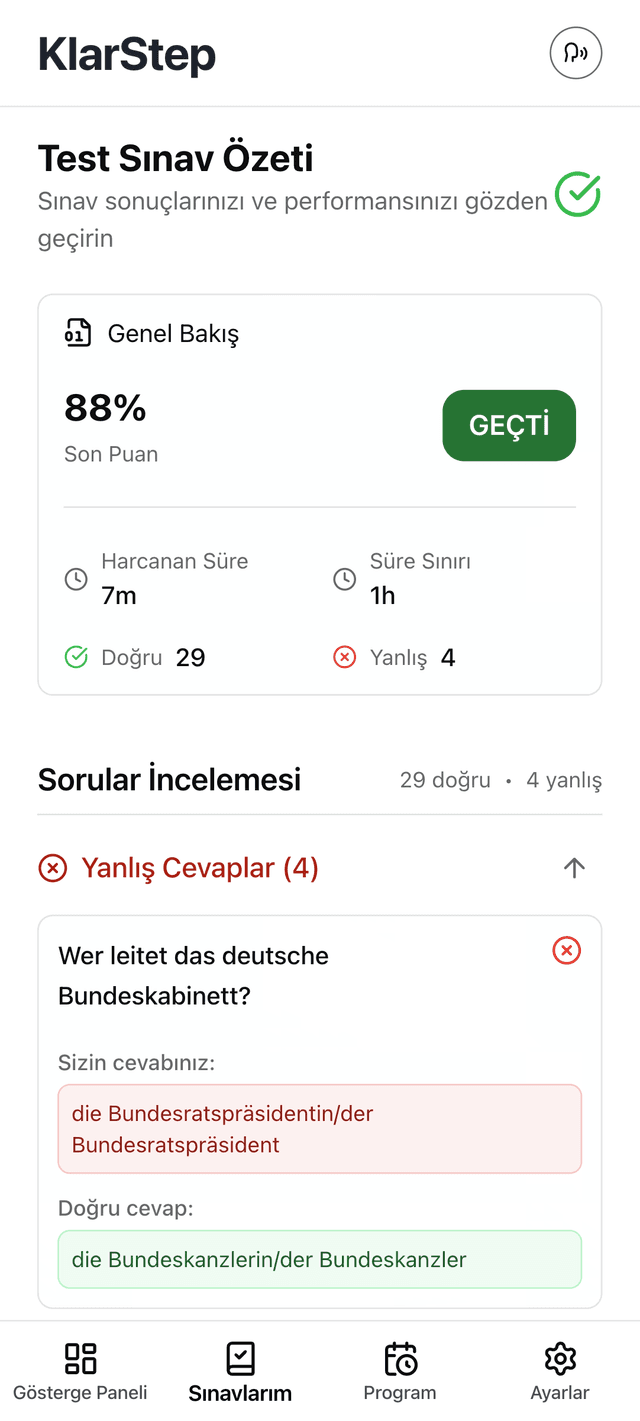Select the Sınavlarım tab
The image size is (640, 1421).
click(240, 1369)
